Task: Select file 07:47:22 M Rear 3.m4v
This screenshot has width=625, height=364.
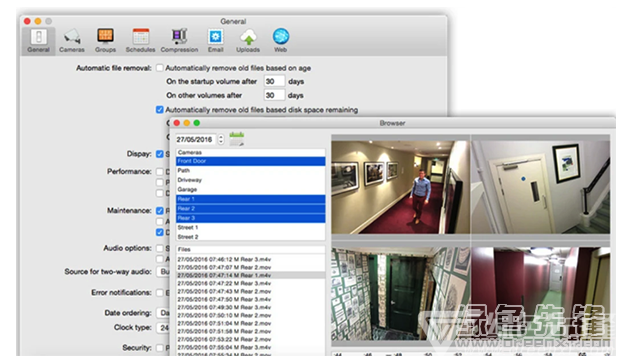Action: (250, 283)
